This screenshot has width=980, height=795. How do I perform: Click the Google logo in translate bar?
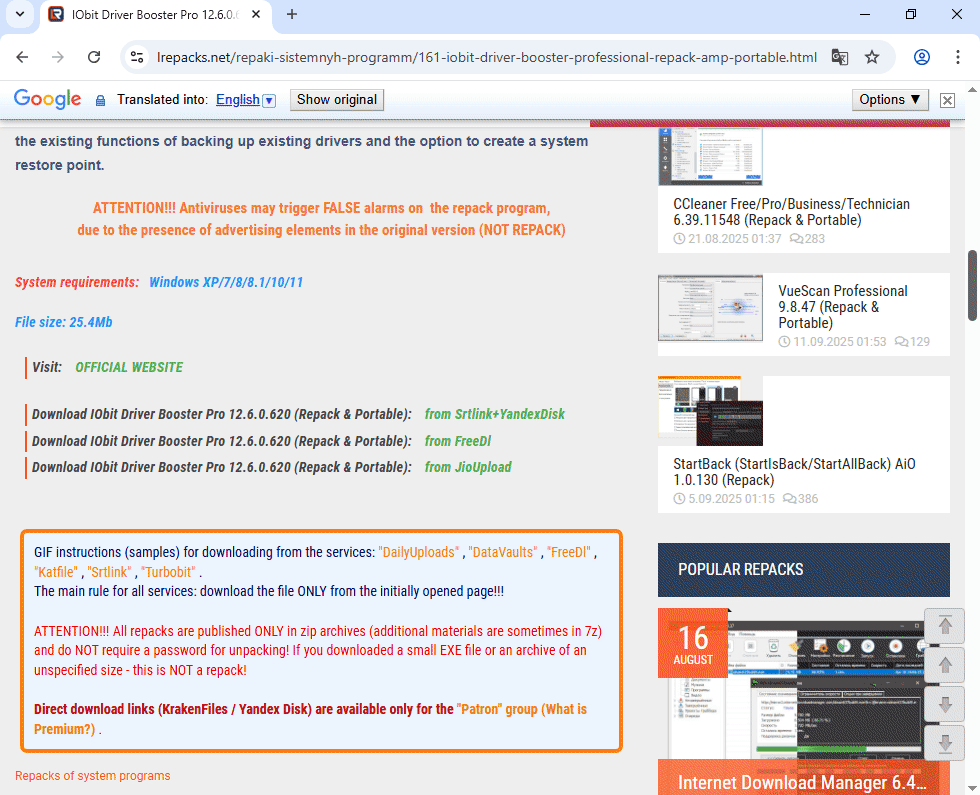pos(48,99)
